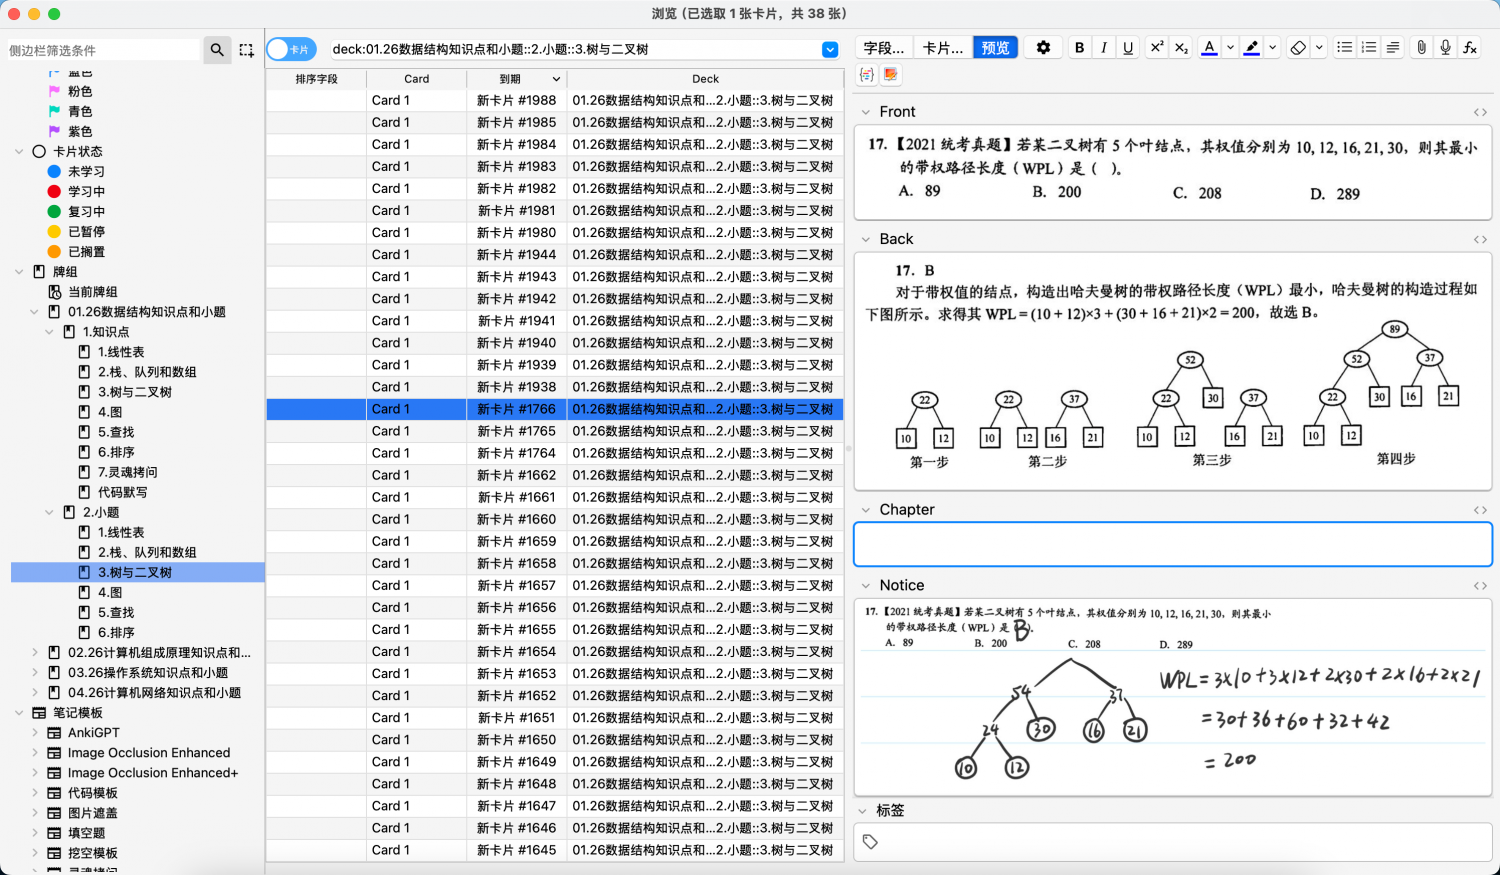
Task: Apply superscript formatting
Action: 1157,47
